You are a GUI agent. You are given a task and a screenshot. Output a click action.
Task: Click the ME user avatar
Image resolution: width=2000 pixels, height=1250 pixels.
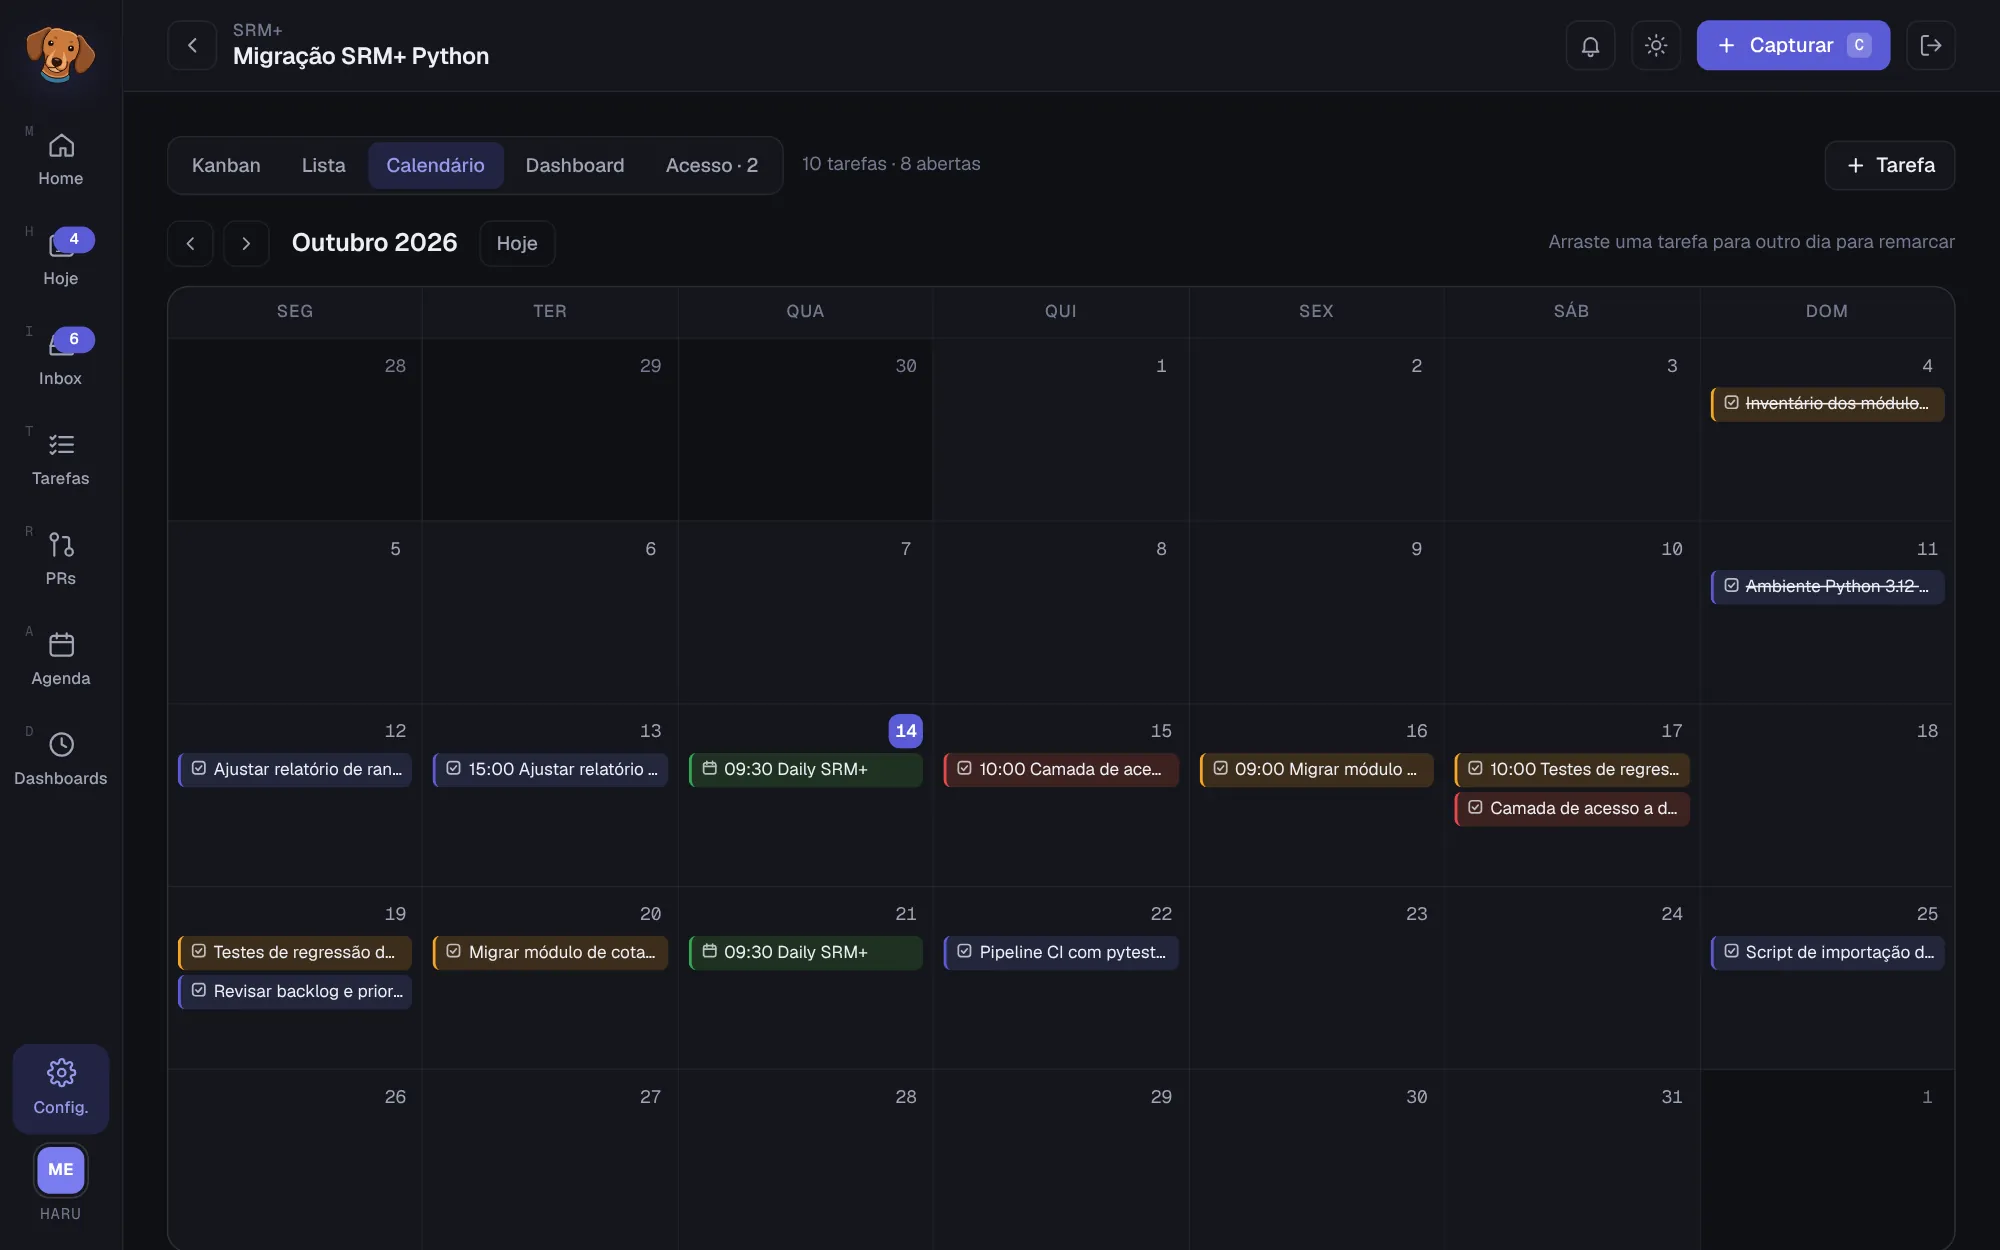(x=61, y=1170)
